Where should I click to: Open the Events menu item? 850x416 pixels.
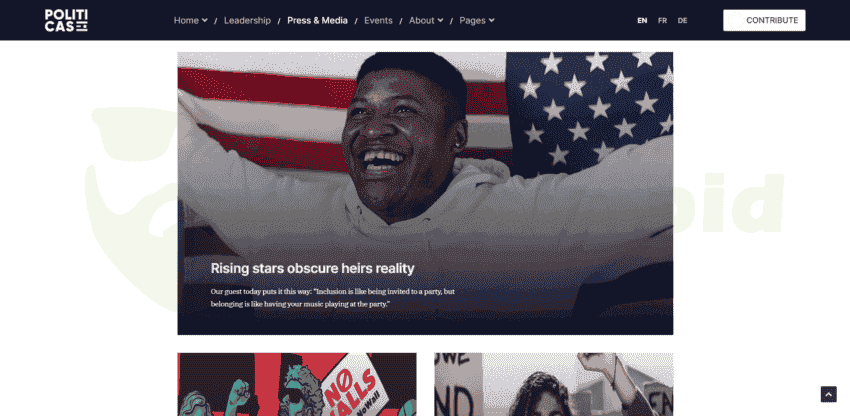pyautogui.click(x=378, y=21)
